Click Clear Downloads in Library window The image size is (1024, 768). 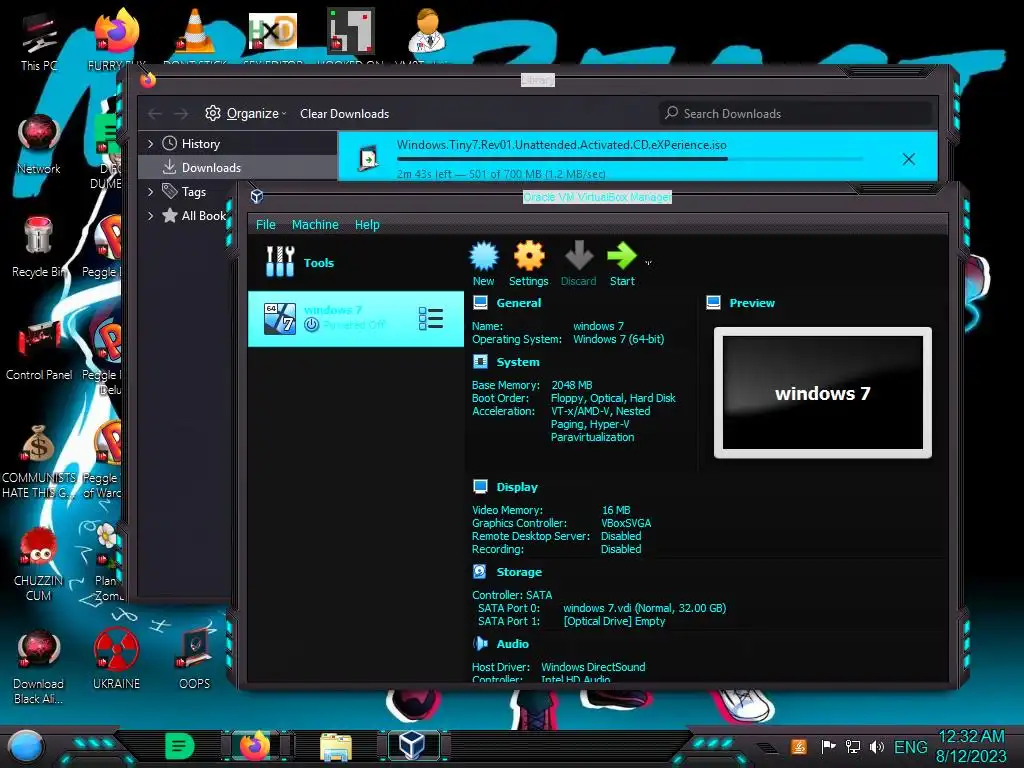click(x=344, y=114)
